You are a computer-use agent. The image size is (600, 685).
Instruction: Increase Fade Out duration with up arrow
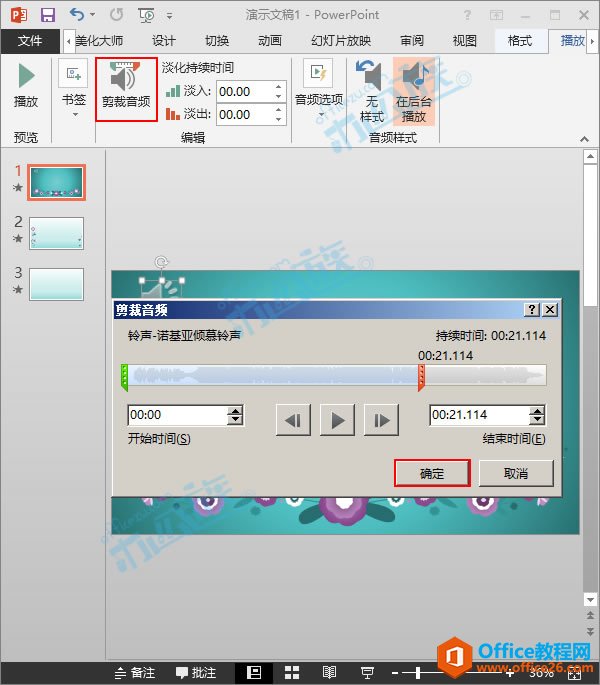coord(278,110)
